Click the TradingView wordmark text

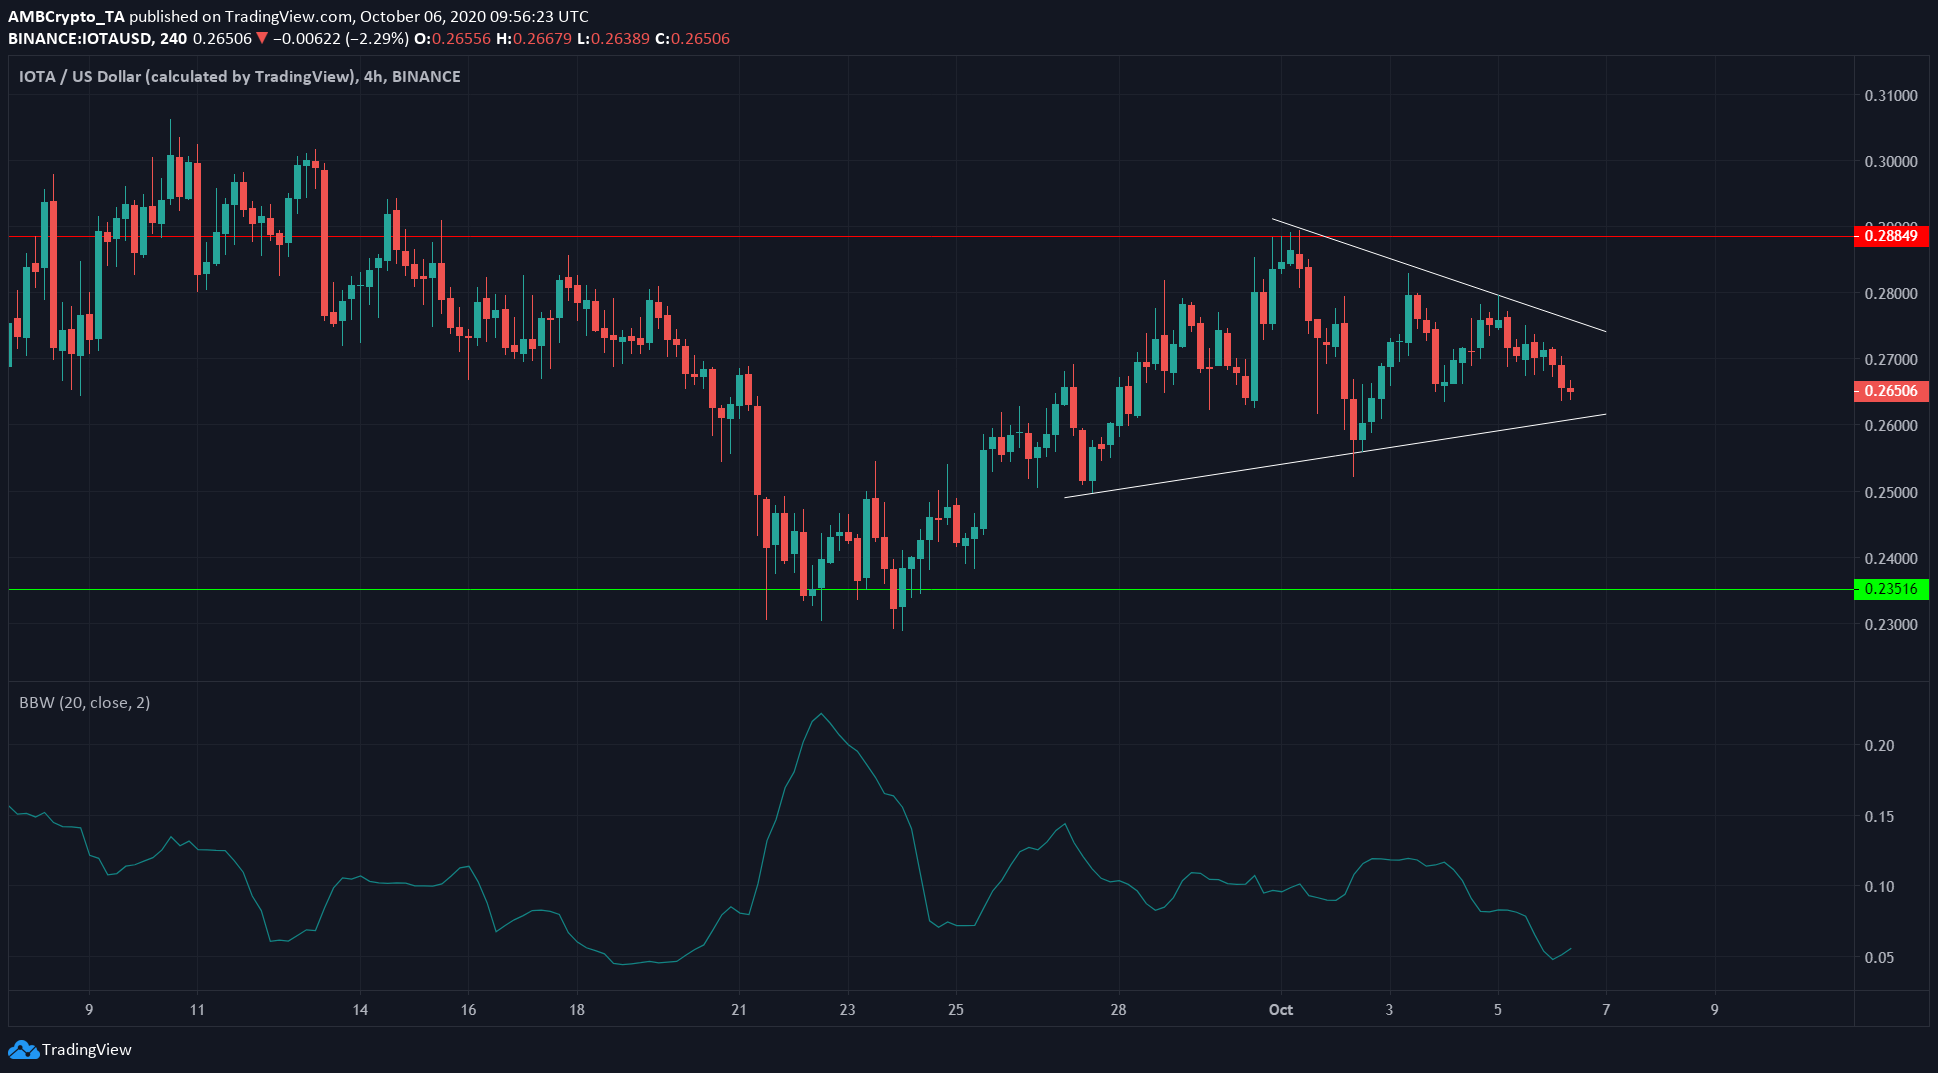coord(87,1050)
